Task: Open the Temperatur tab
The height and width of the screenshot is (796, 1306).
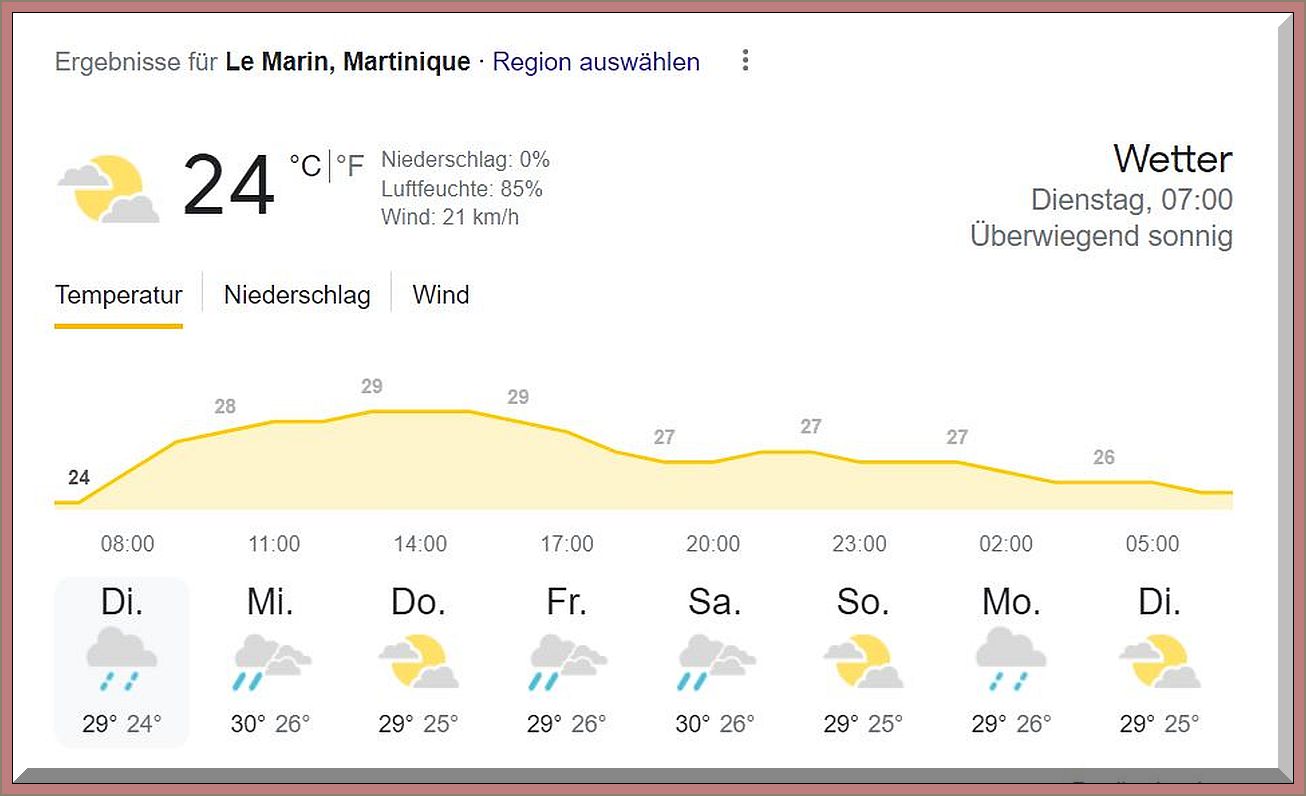Action: [119, 295]
